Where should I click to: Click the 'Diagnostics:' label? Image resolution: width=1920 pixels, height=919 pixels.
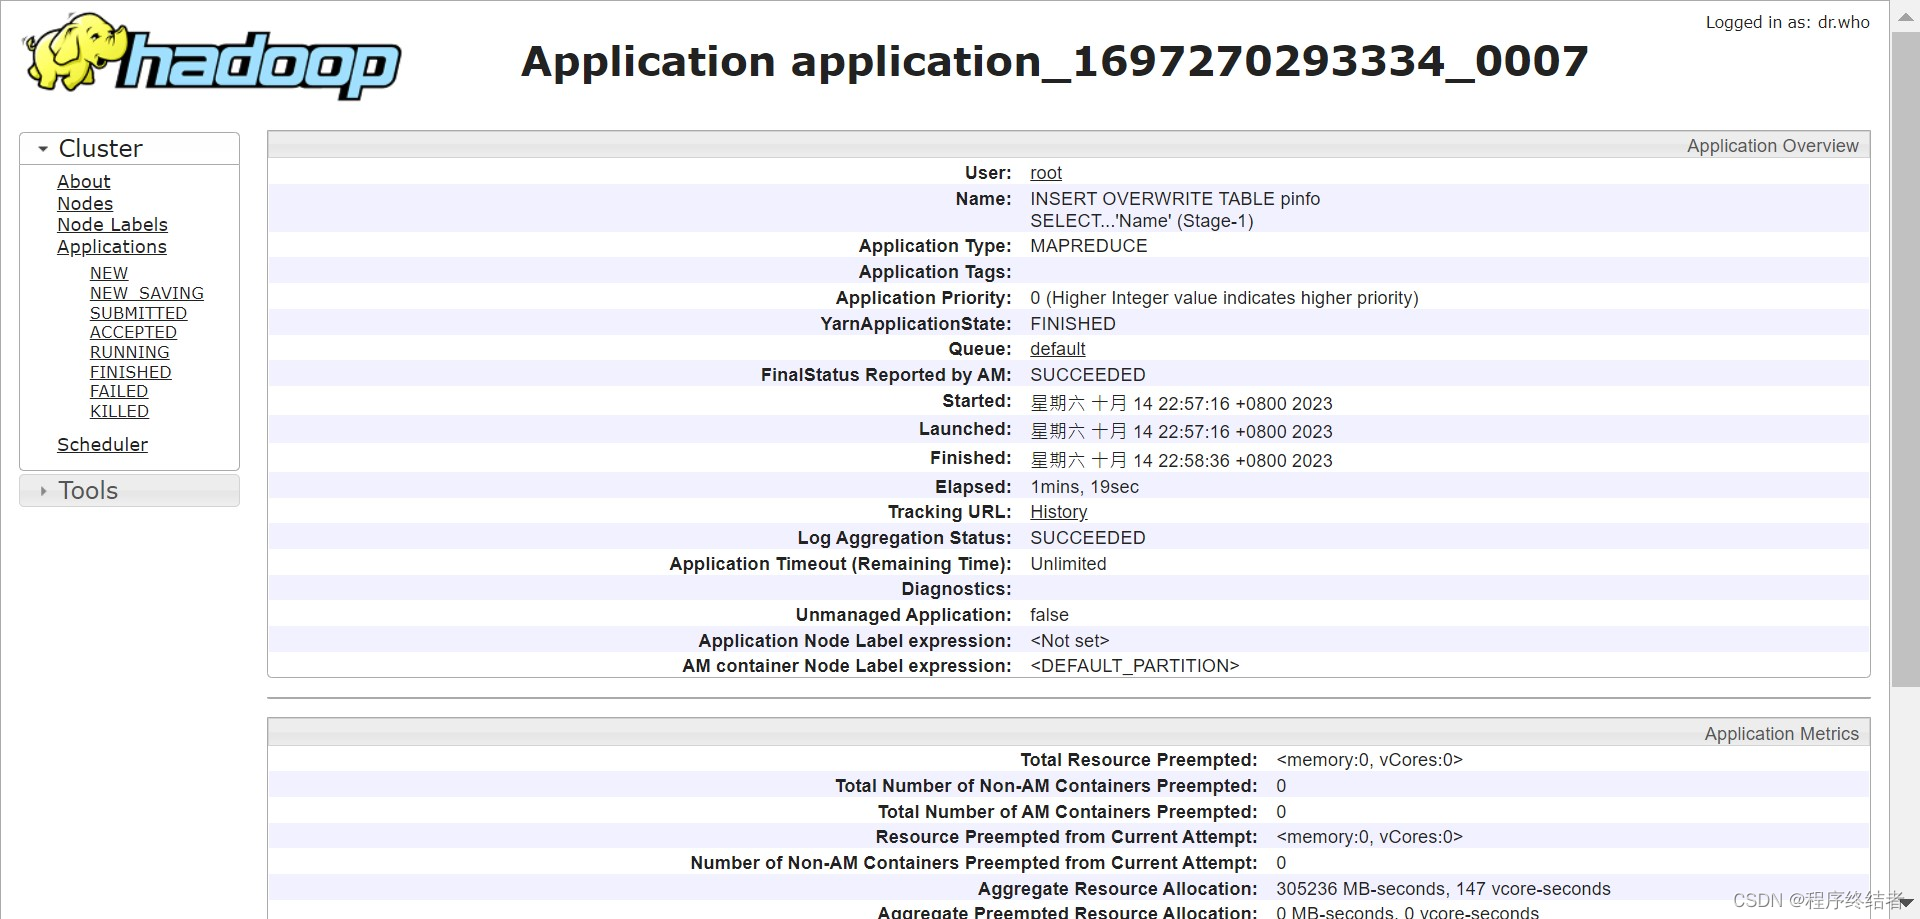(956, 589)
